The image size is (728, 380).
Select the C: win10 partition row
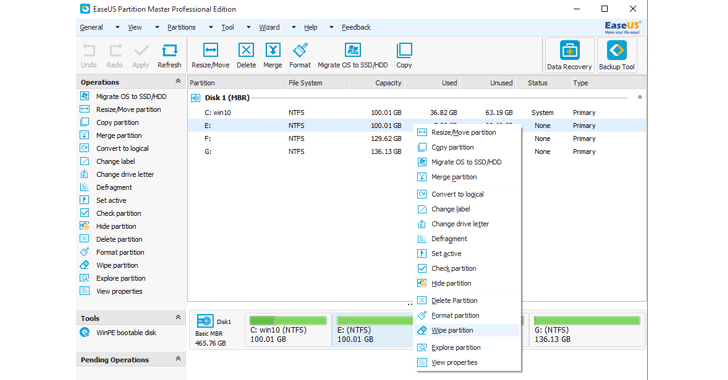coord(416,112)
